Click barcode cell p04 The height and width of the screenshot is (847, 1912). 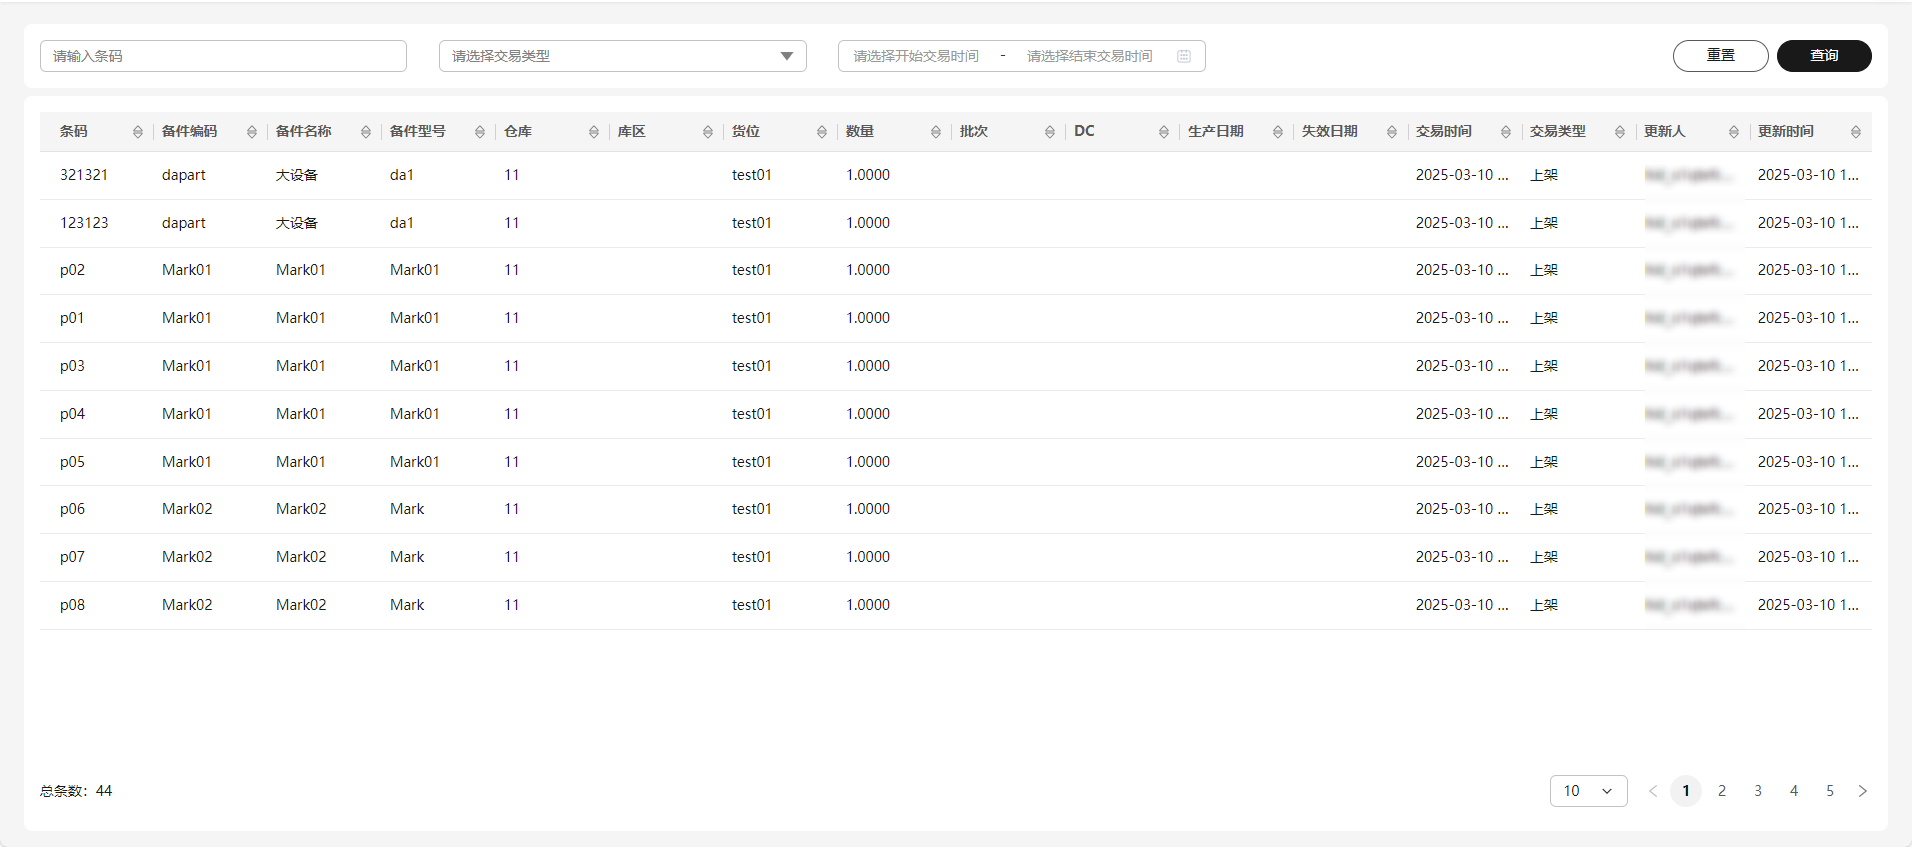pos(72,414)
